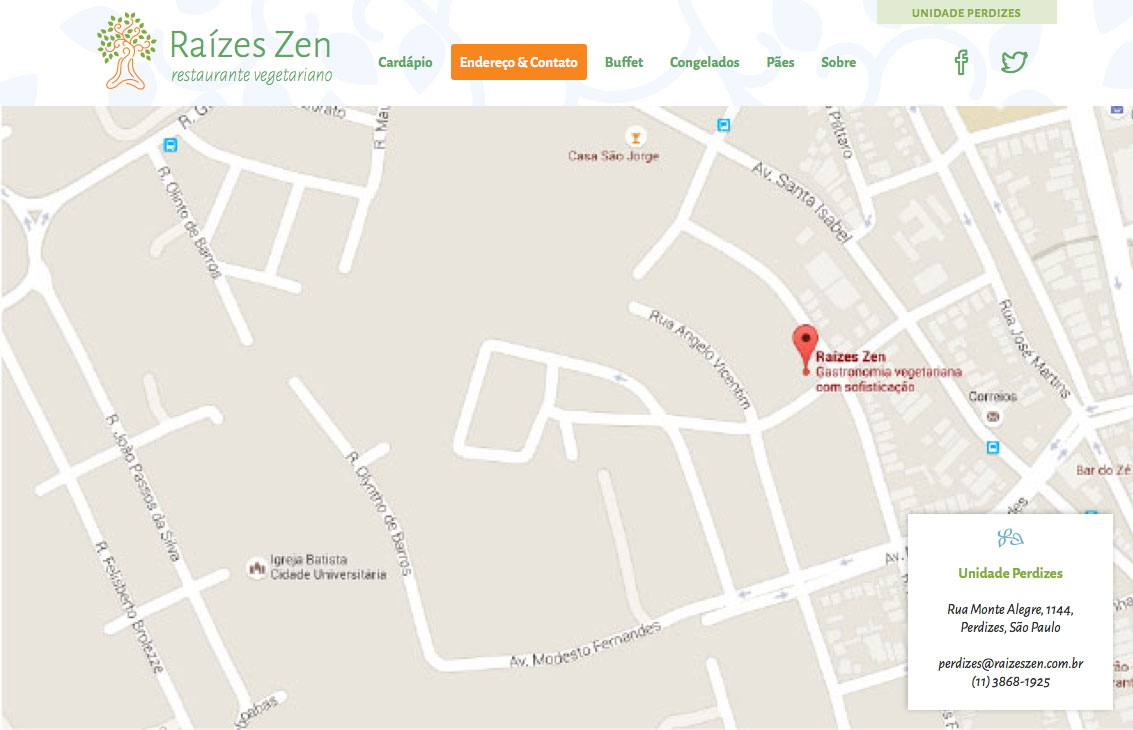
Task: Click the Unidade Perdizes card heading
Action: [x=1010, y=573]
